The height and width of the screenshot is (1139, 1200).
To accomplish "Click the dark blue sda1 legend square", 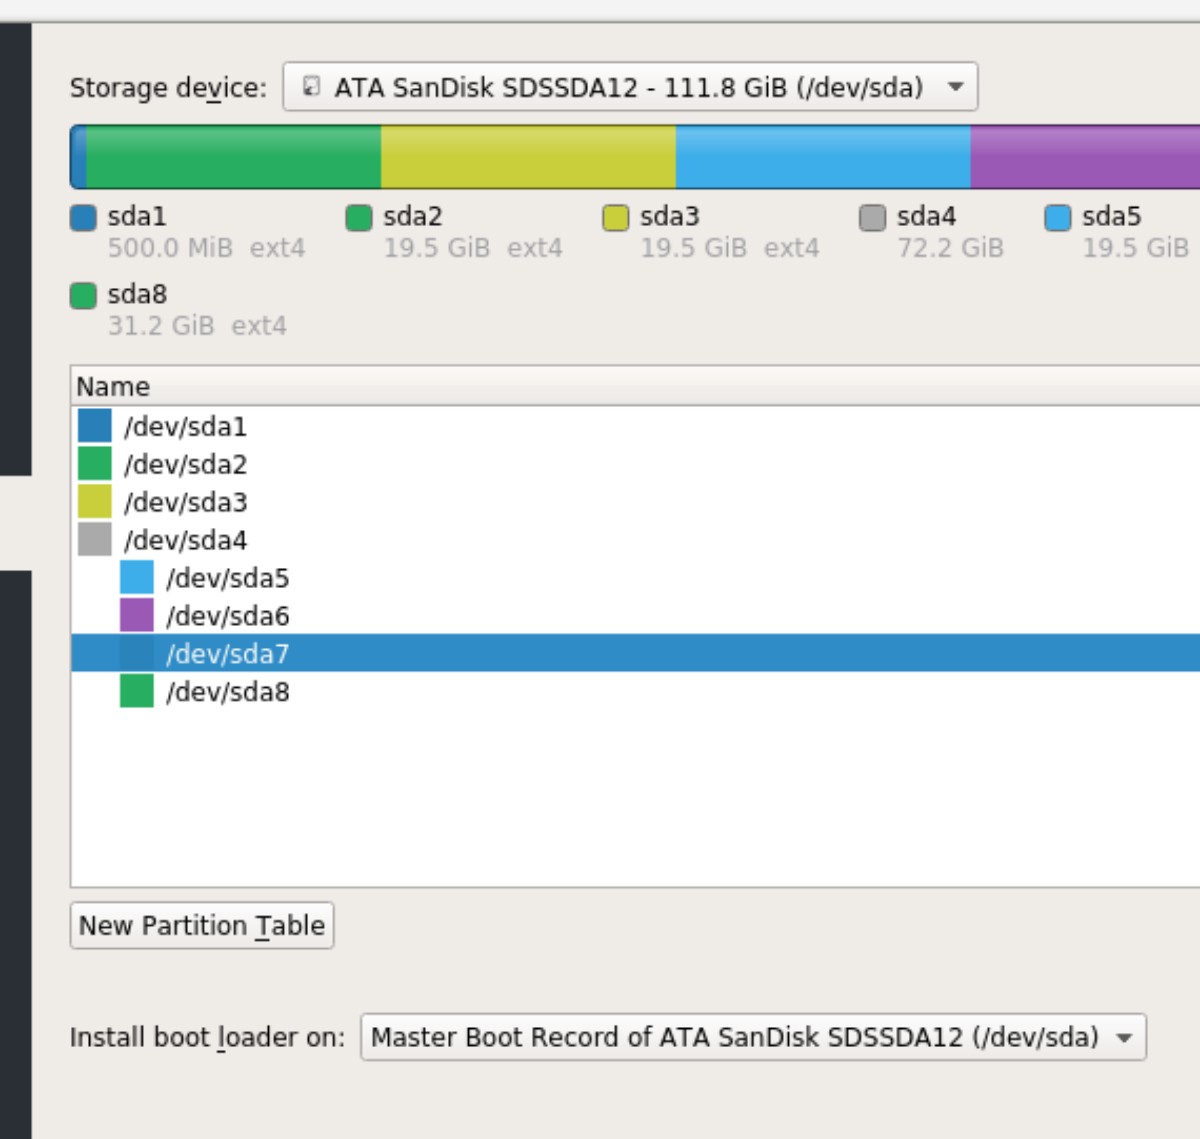I will point(83,217).
